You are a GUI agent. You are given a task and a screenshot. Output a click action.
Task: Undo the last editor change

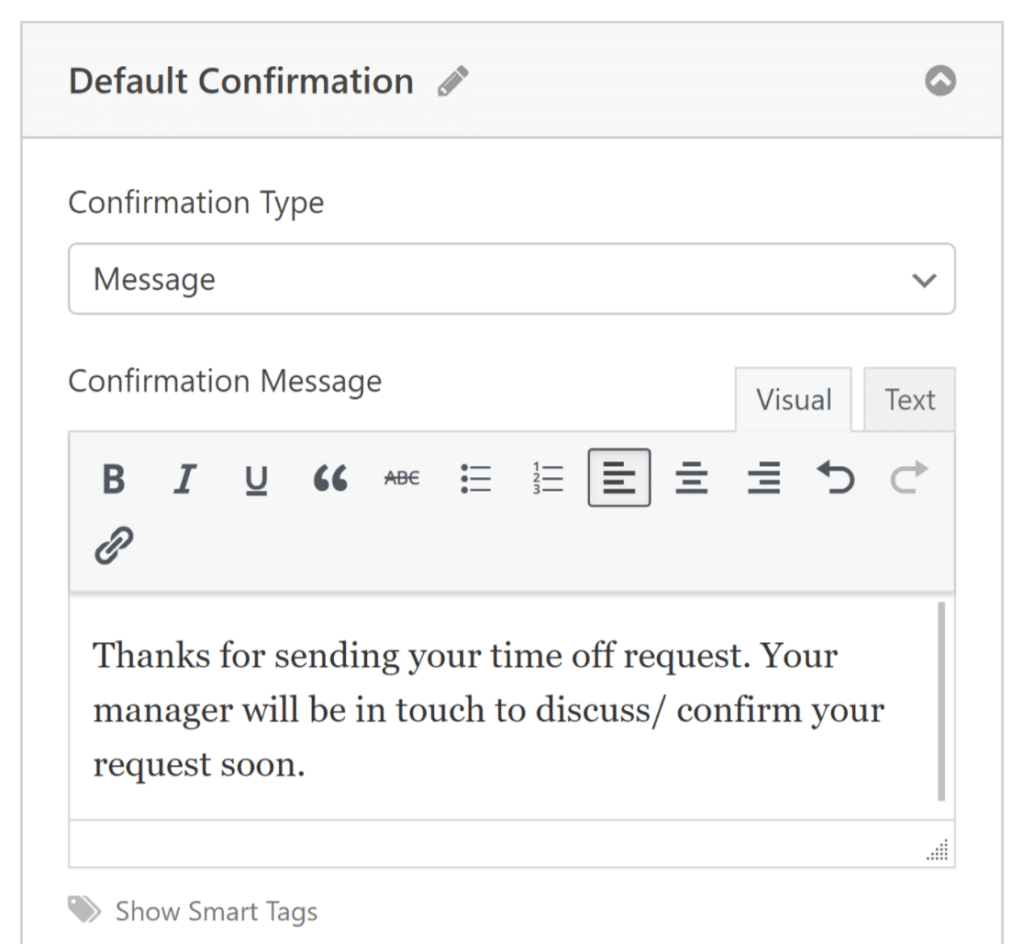835,478
